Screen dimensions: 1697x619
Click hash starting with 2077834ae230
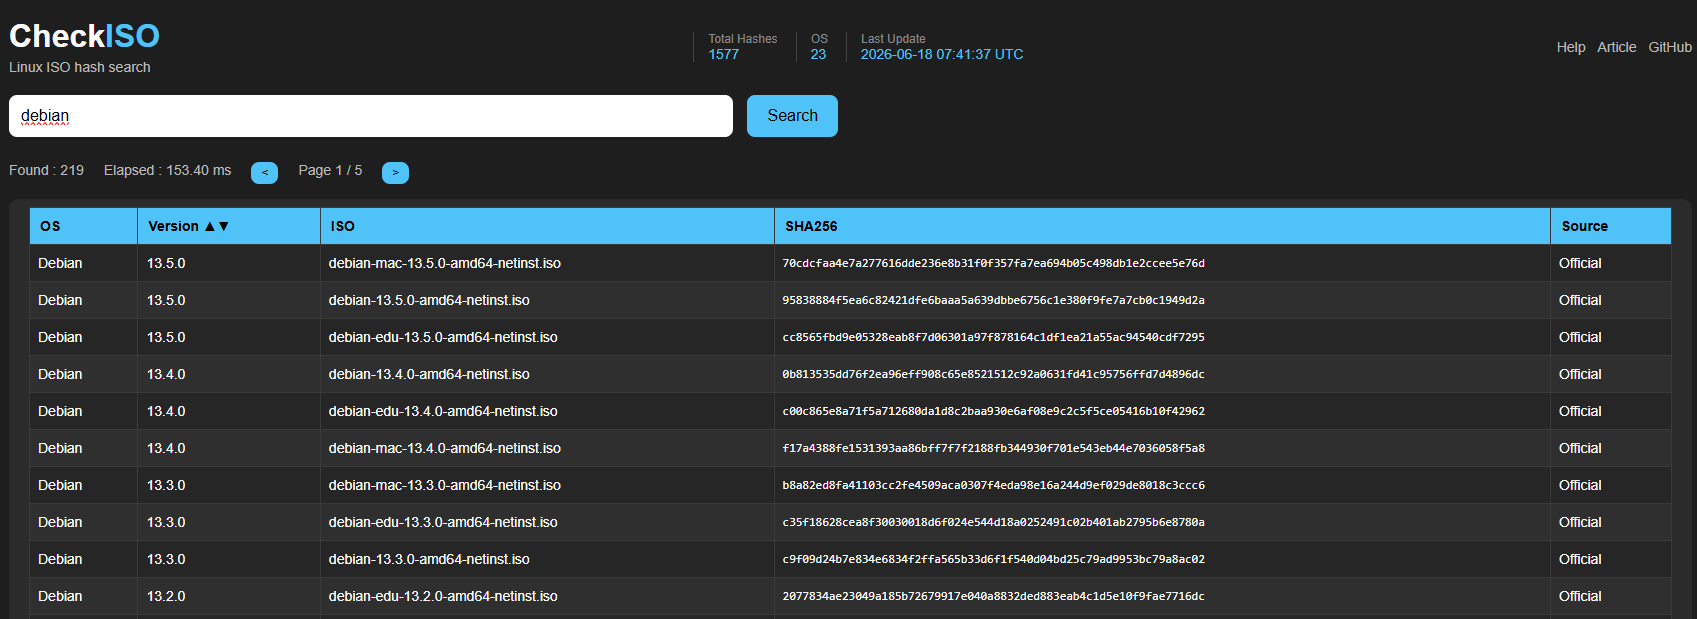993,597
